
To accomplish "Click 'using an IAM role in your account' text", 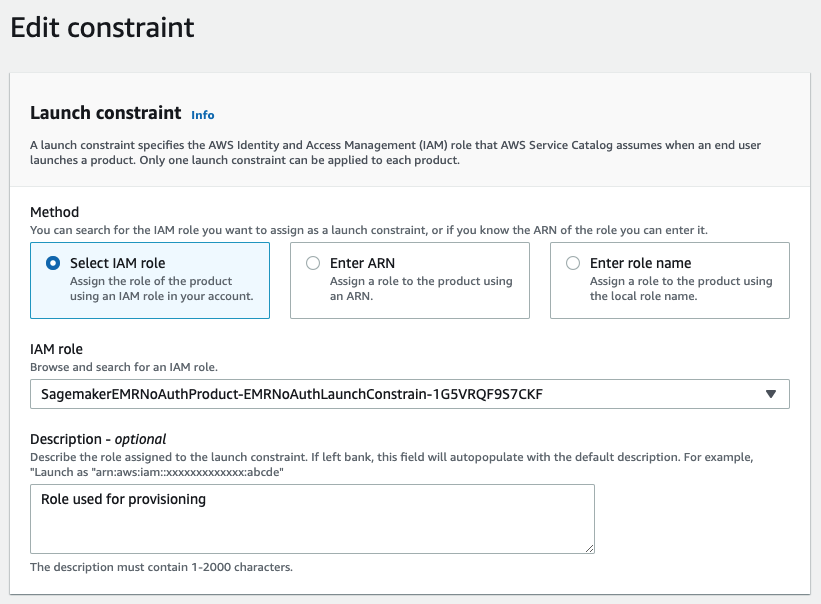I will tap(161, 296).
